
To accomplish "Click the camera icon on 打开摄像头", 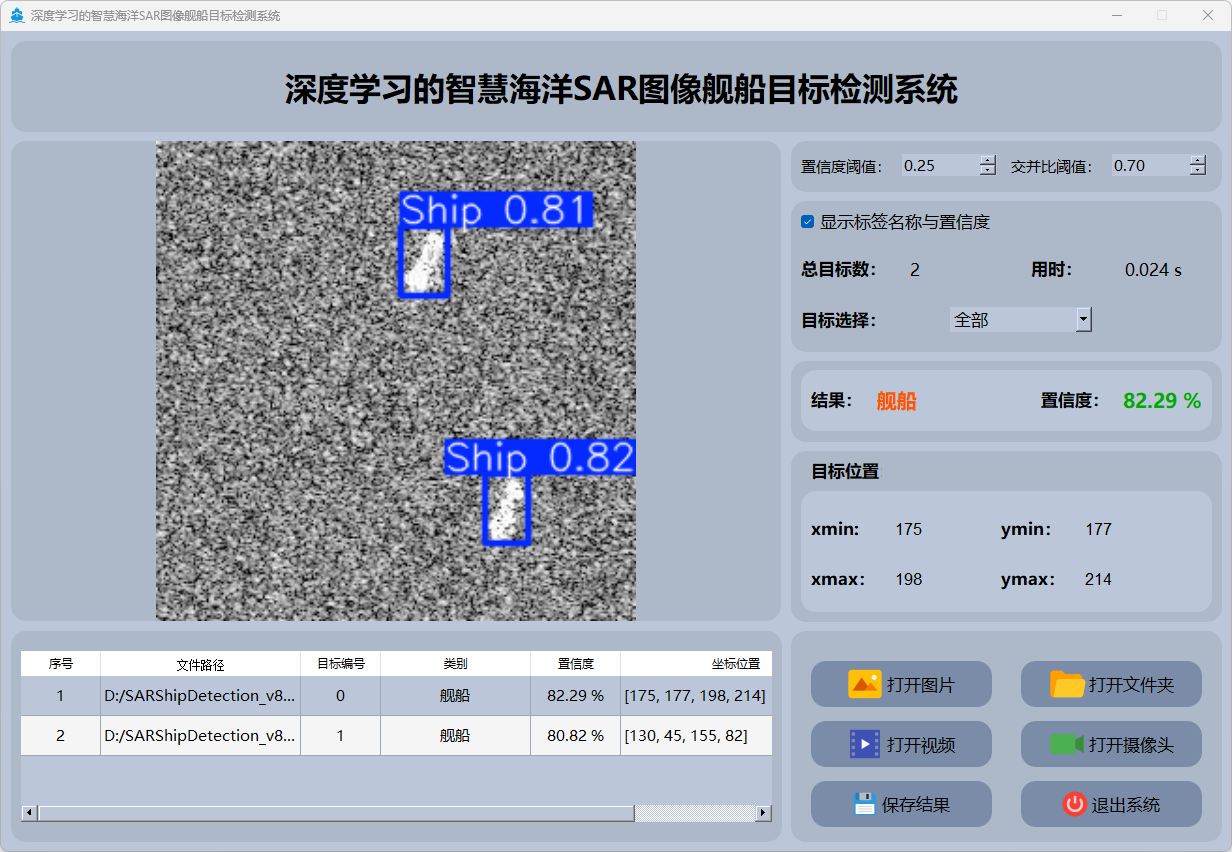I will [1067, 744].
